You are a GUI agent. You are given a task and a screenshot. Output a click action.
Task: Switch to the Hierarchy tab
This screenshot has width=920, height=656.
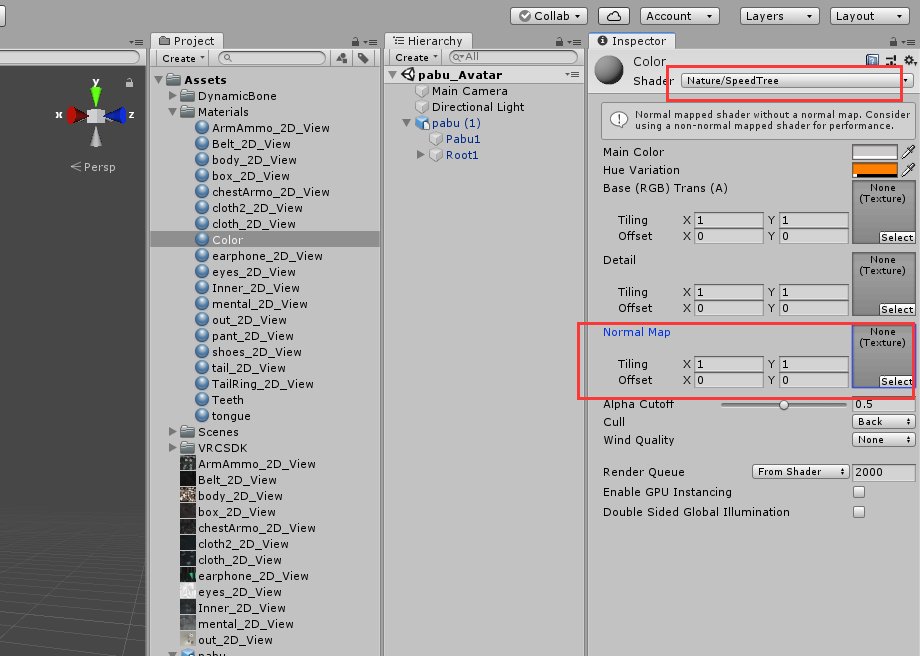(428, 40)
